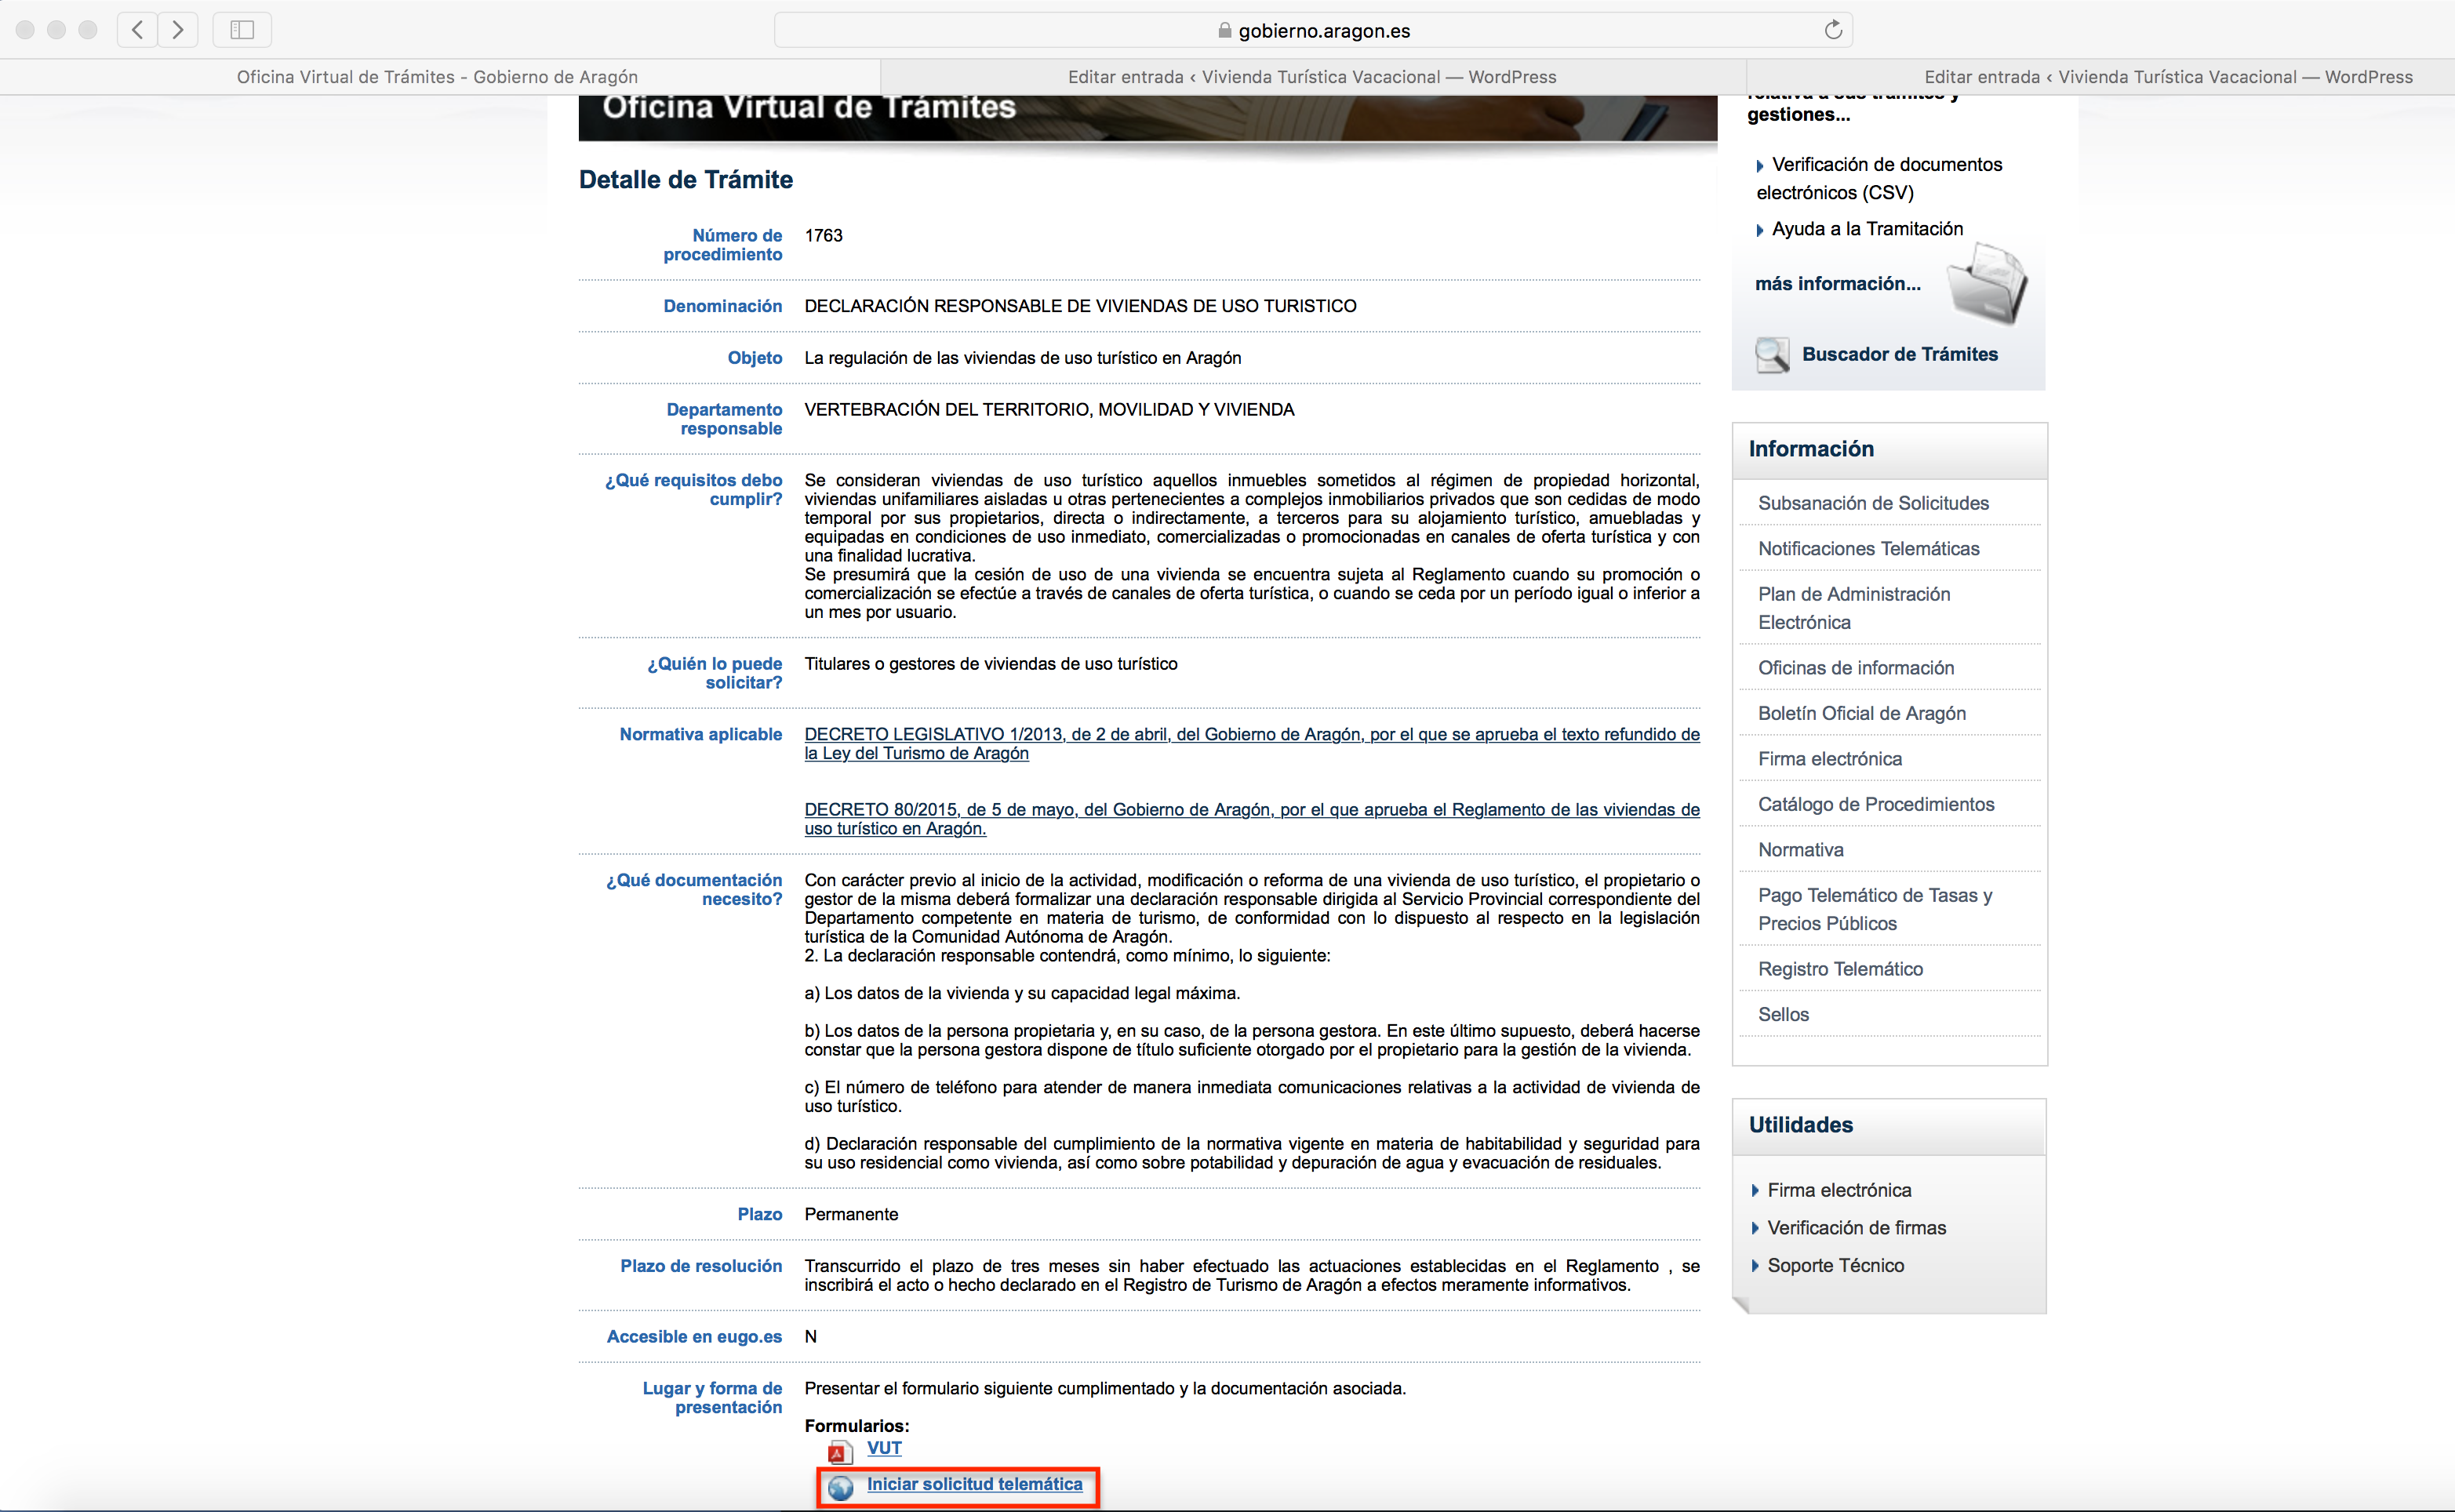Screen dimensions: 2455x1512
Task: Open Firma electrónica under Utilidades
Action: tap(1839, 1190)
